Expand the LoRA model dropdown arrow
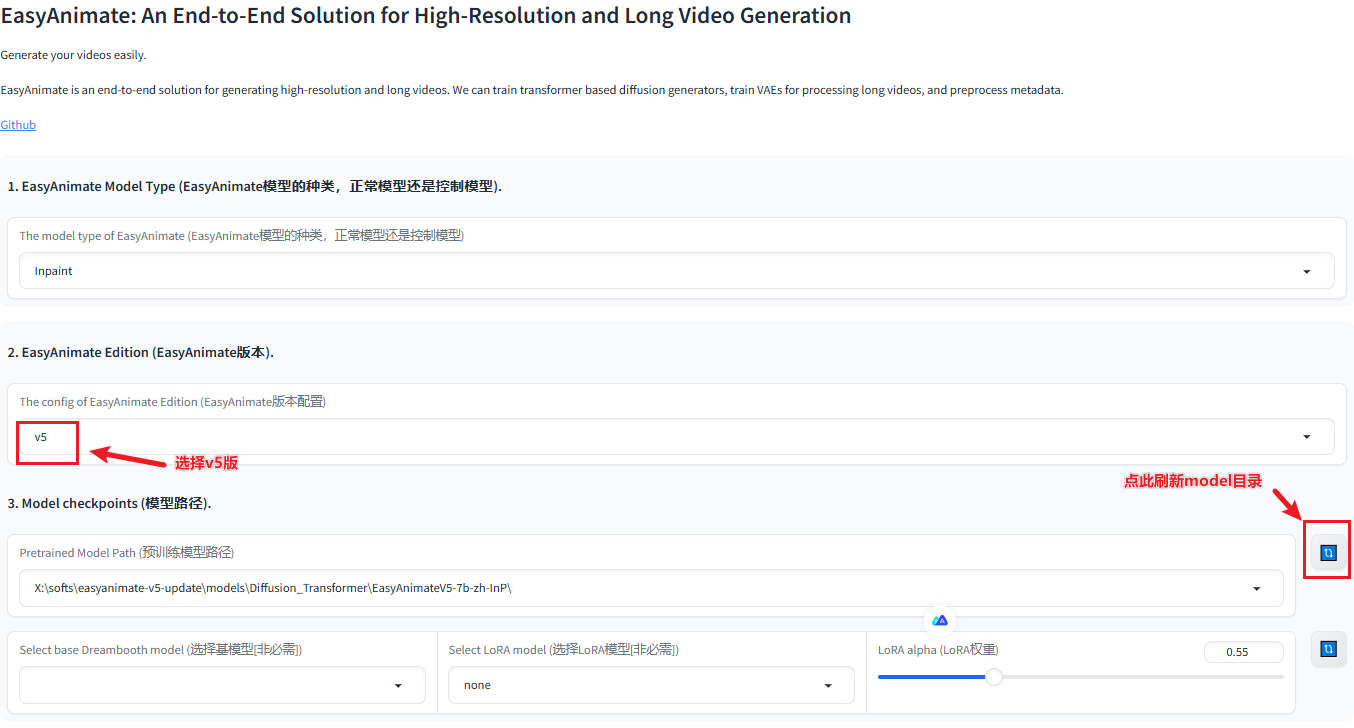The height and width of the screenshot is (728, 1354). coord(827,685)
